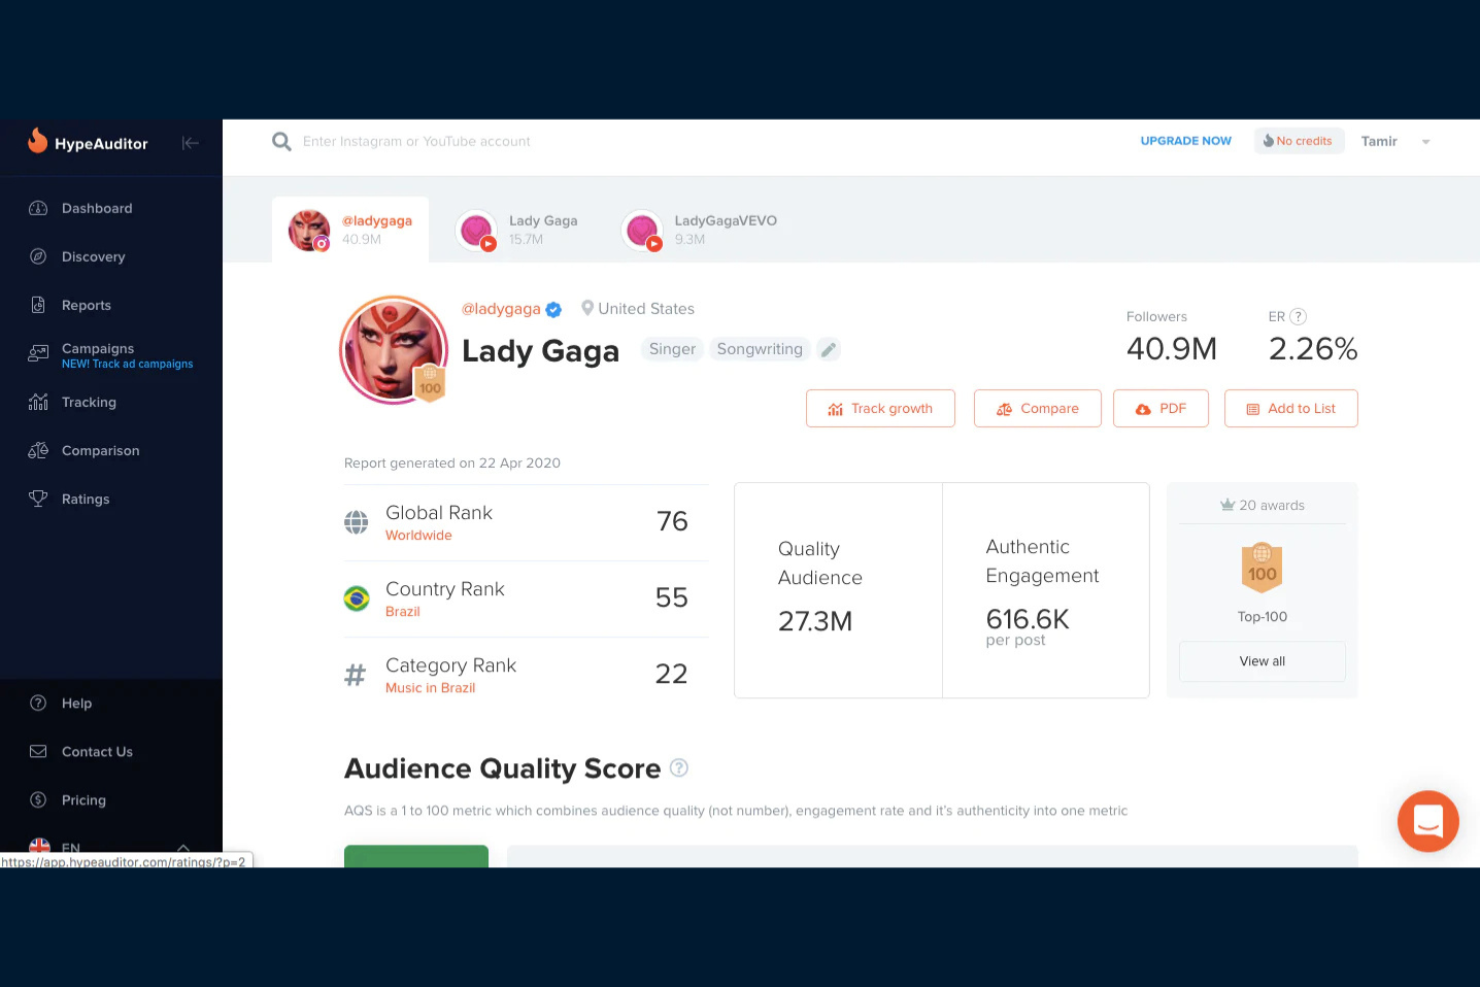Open the Audience Quality Score tooltip
Image resolution: width=1480 pixels, height=987 pixels.
click(x=679, y=768)
